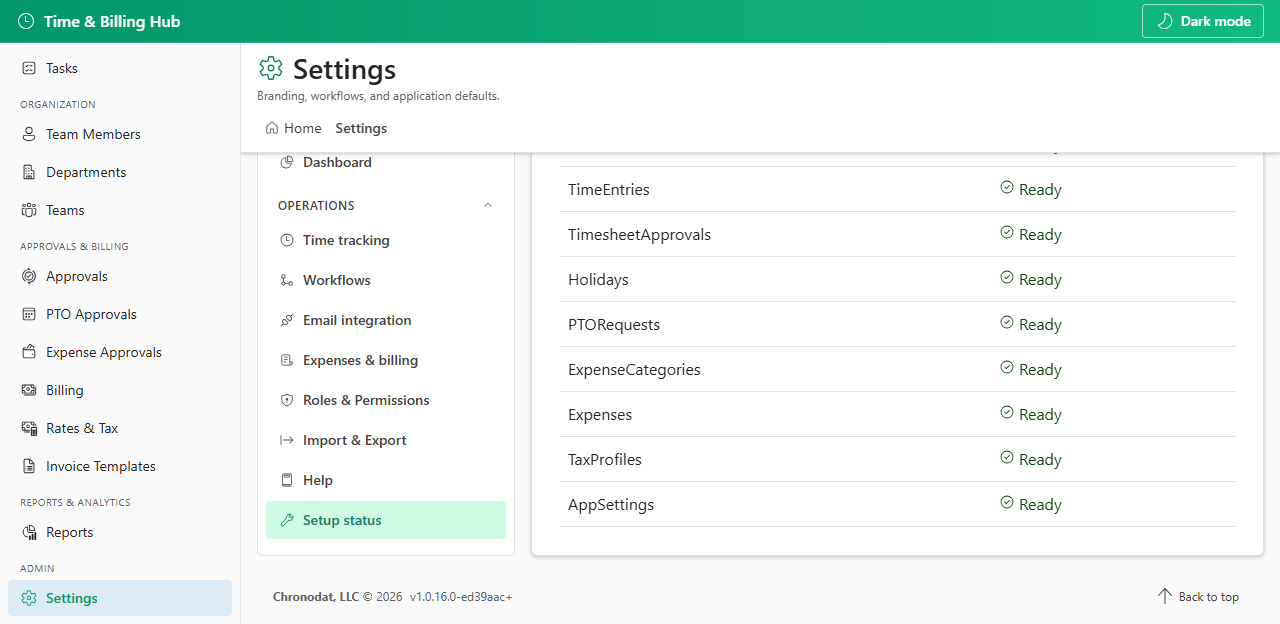Viewport: 1280px width, 624px height.
Task: Click the Help book icon
Action: coord(286,480)
